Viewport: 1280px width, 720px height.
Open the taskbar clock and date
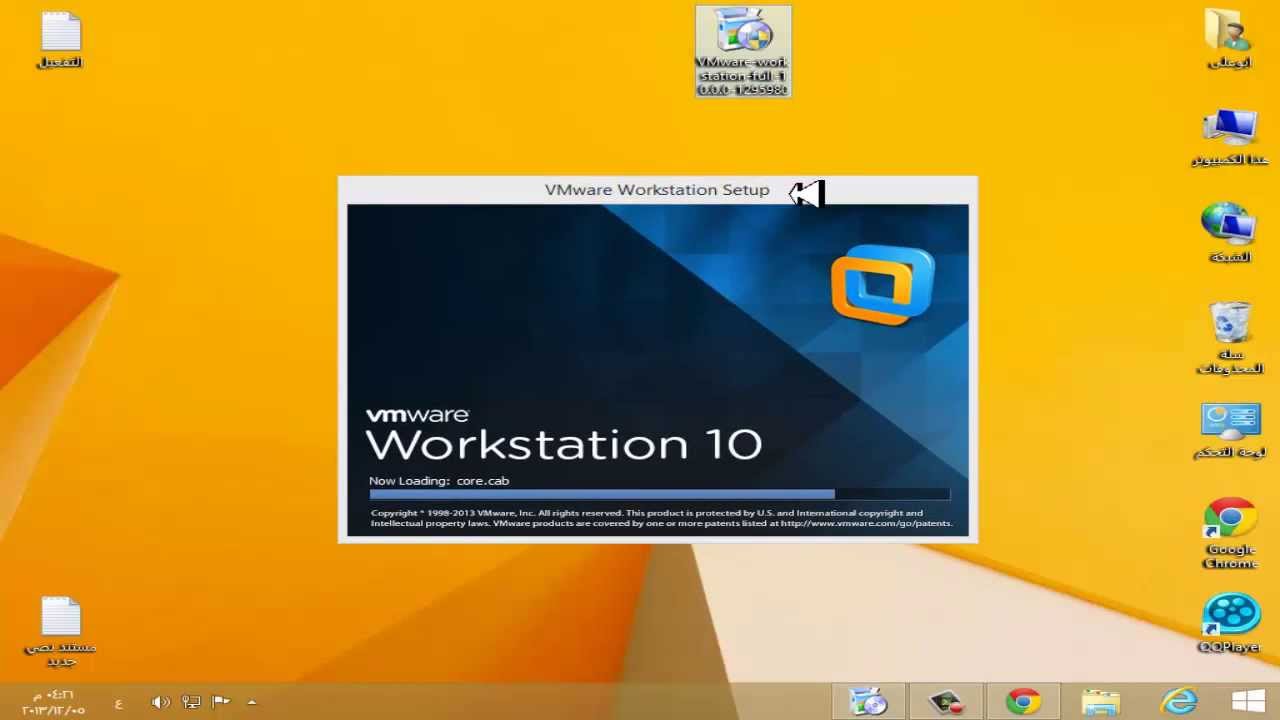pos(54,702)
